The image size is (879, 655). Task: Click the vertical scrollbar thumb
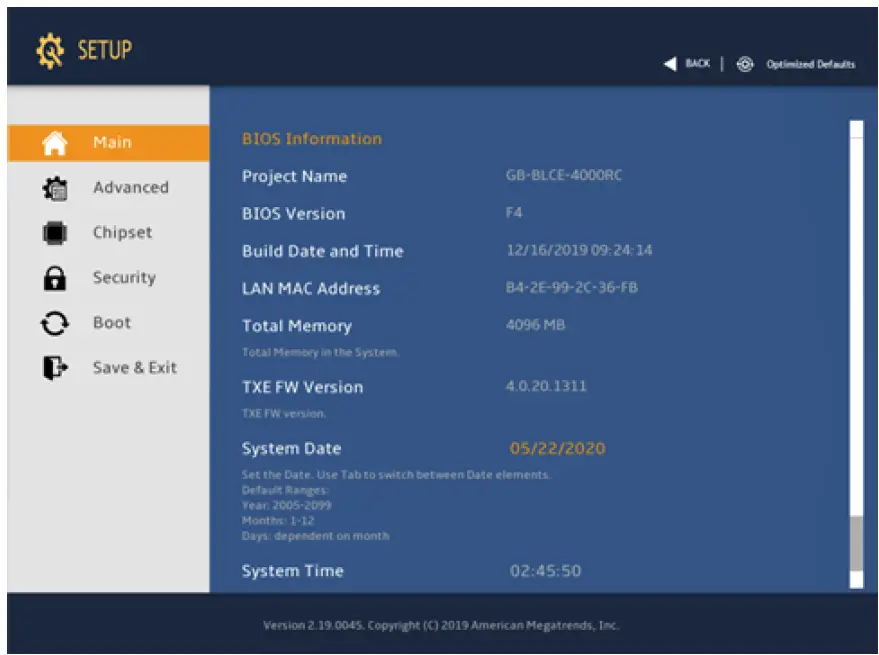click(x=855, y=544)
